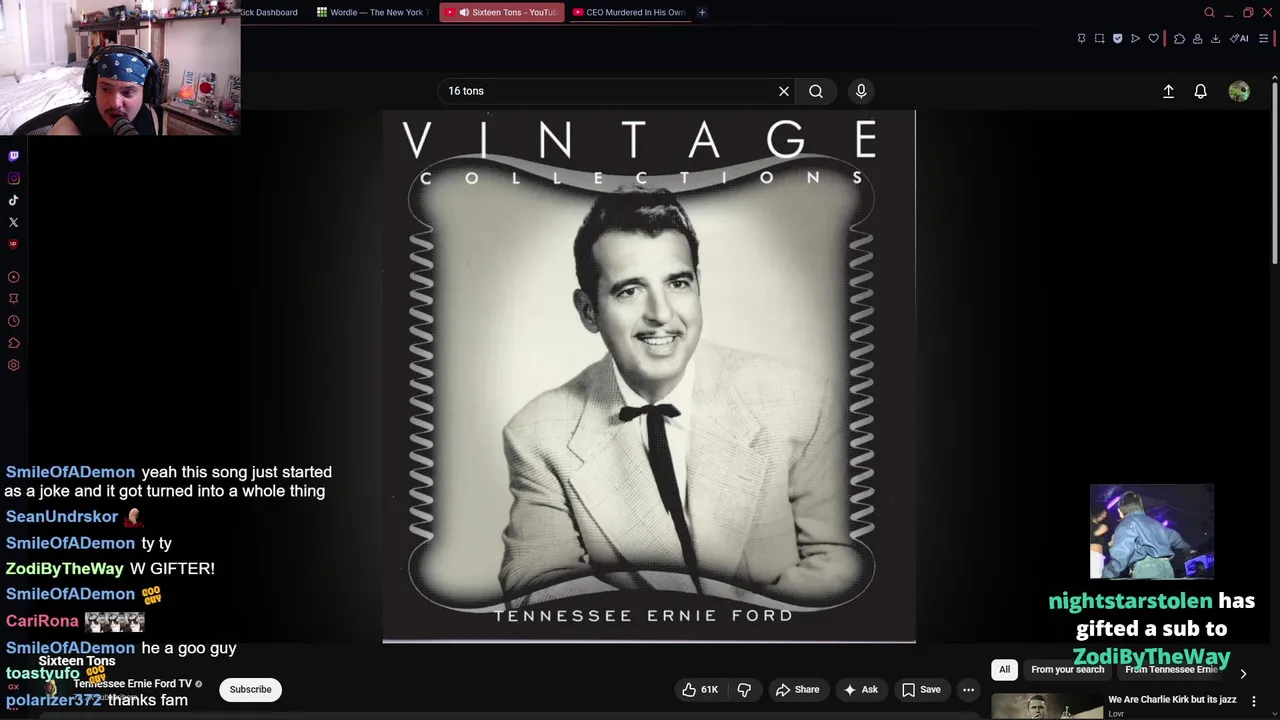Click SeanUndrskor username in chat

pos(62,516)
